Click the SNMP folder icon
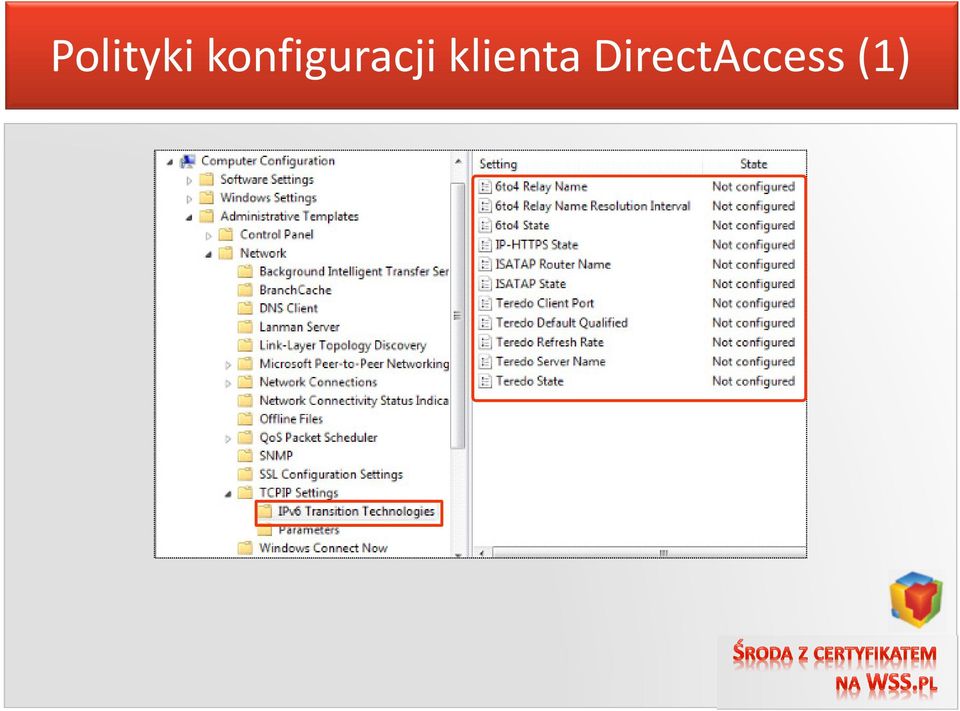 246,456
